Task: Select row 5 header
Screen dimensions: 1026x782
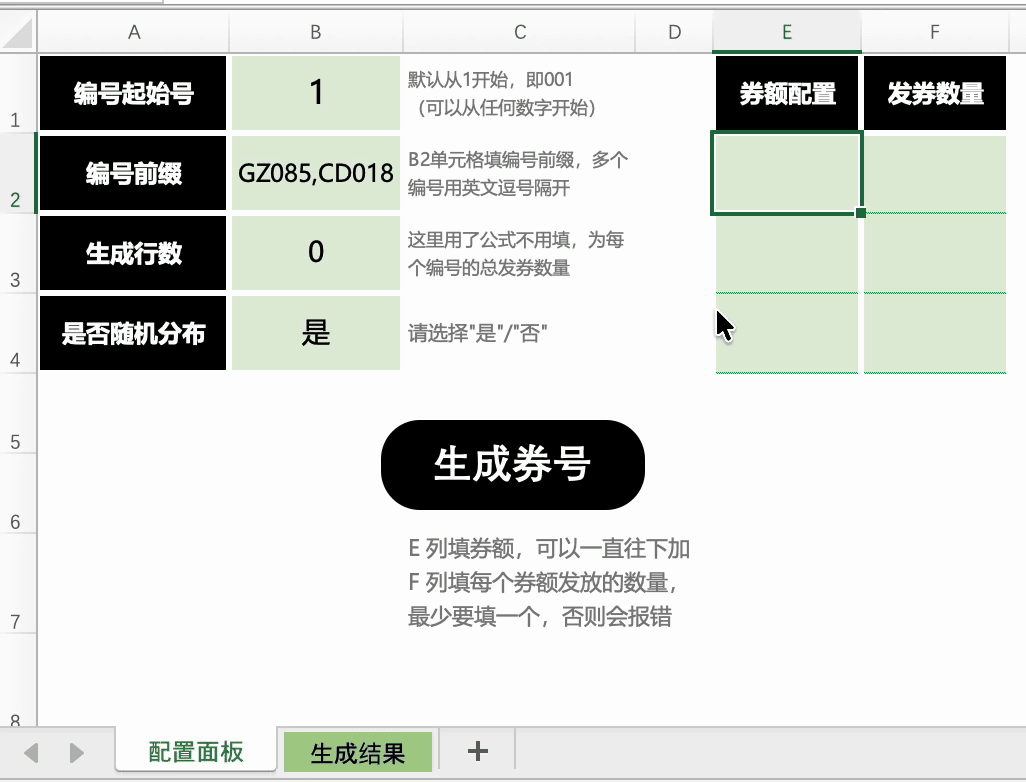Action: (18, 413)
